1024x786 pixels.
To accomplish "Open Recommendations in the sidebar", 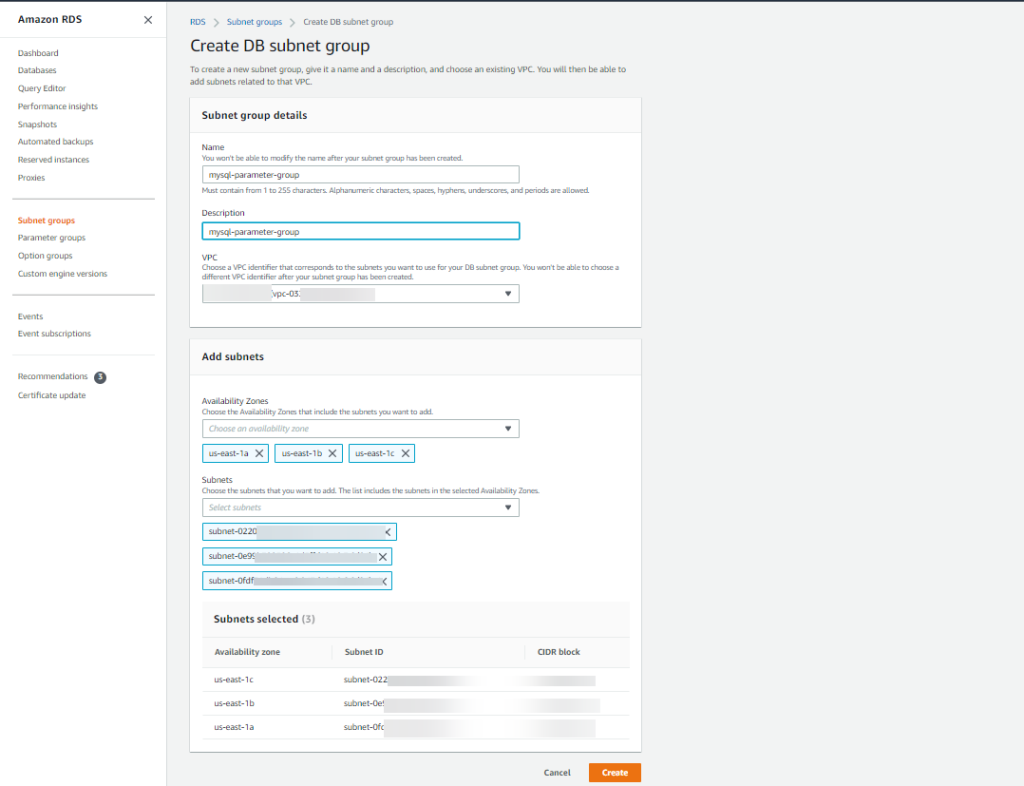I will (x=52, y=377).
